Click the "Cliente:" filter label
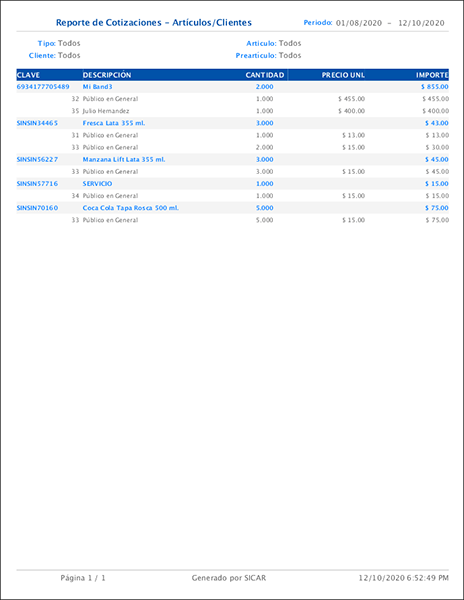Image resolution: width=464 pixels, height=600 pixels. (42, 55)
